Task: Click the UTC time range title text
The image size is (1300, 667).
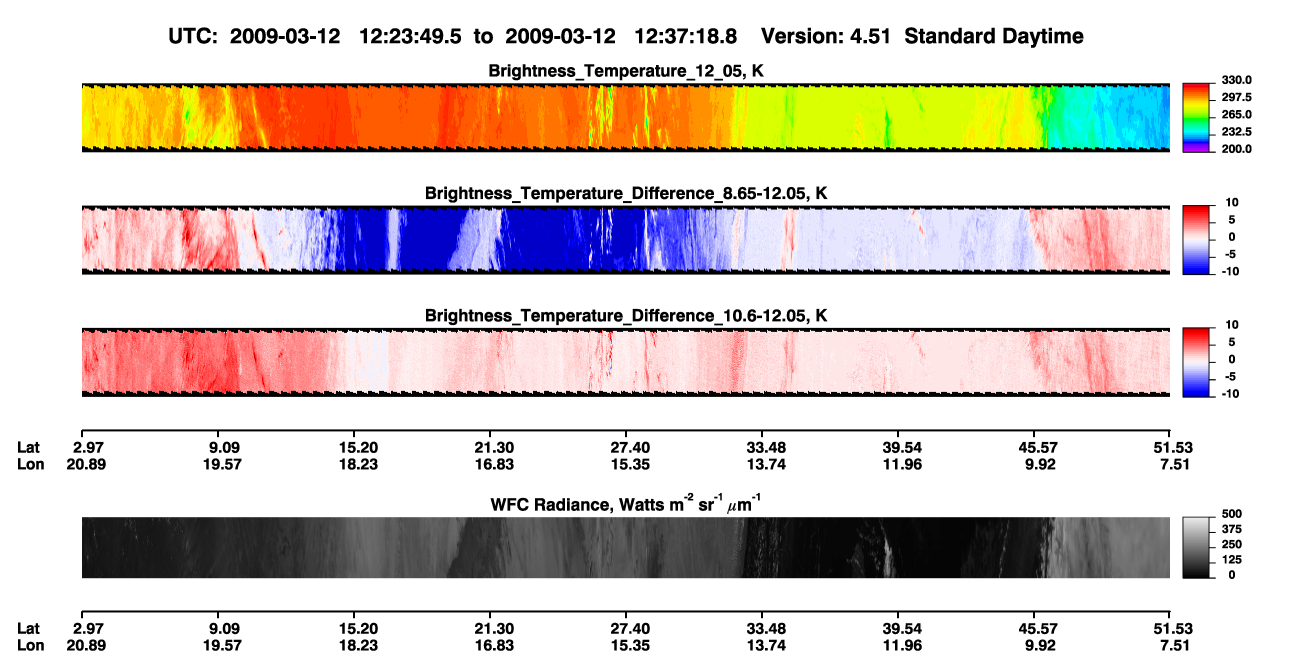Action: 626,36
